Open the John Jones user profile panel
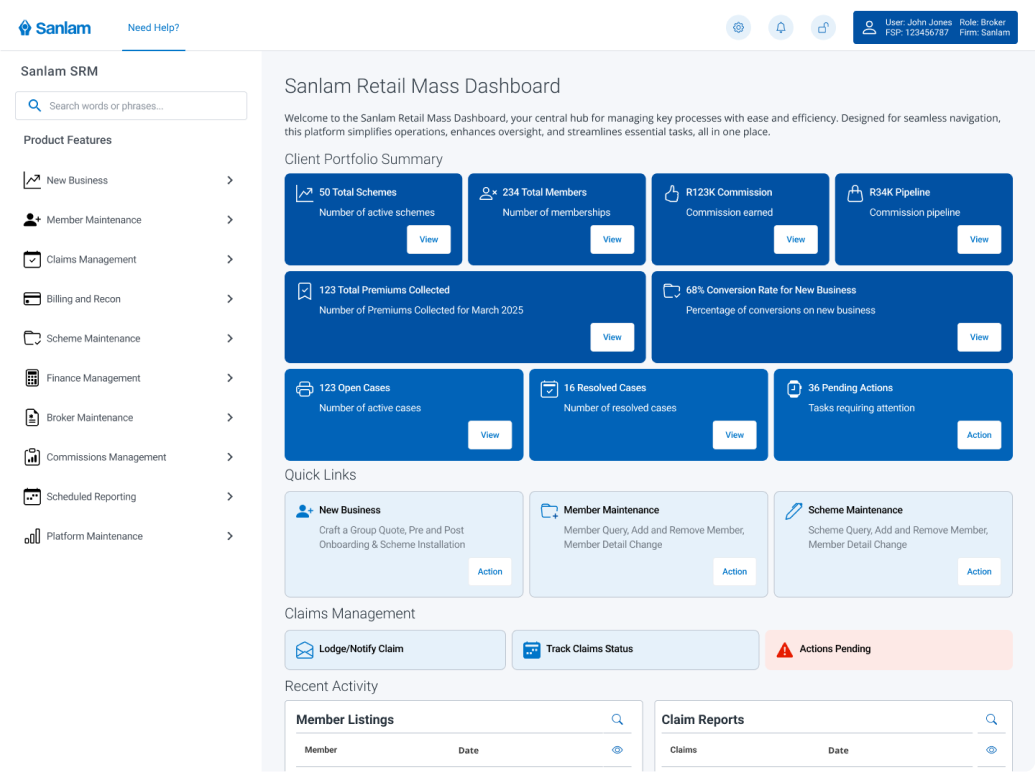This screenshot has width=1036, height=772. point(935,28)
